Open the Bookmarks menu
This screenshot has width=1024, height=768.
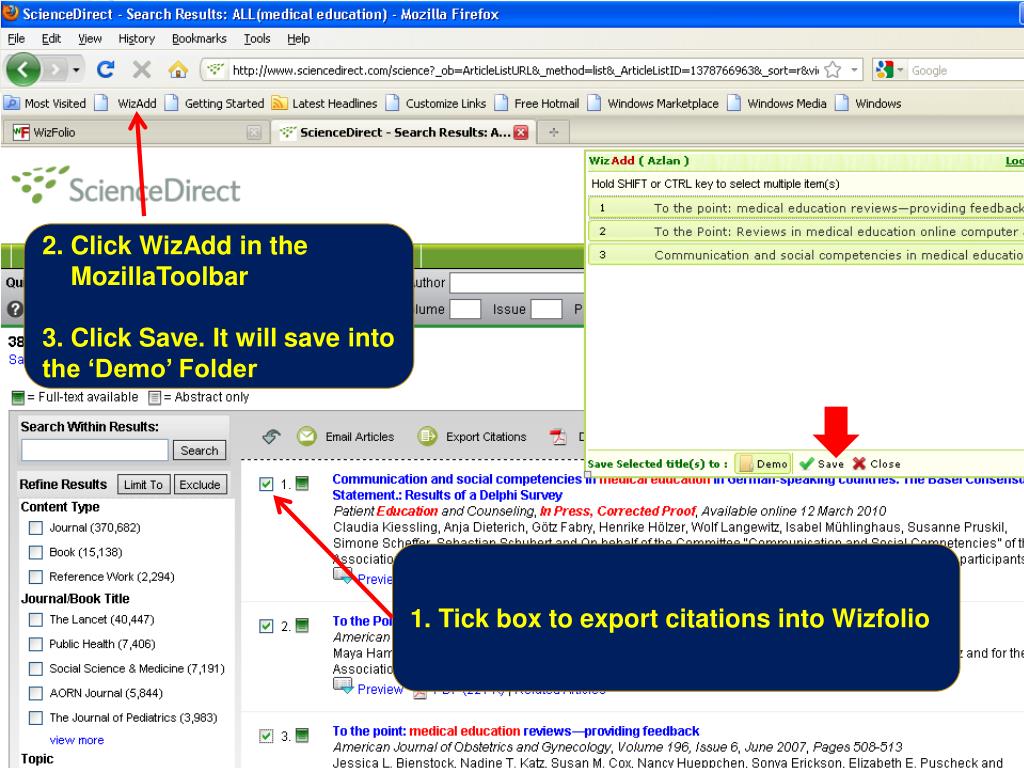pos(199,39)
